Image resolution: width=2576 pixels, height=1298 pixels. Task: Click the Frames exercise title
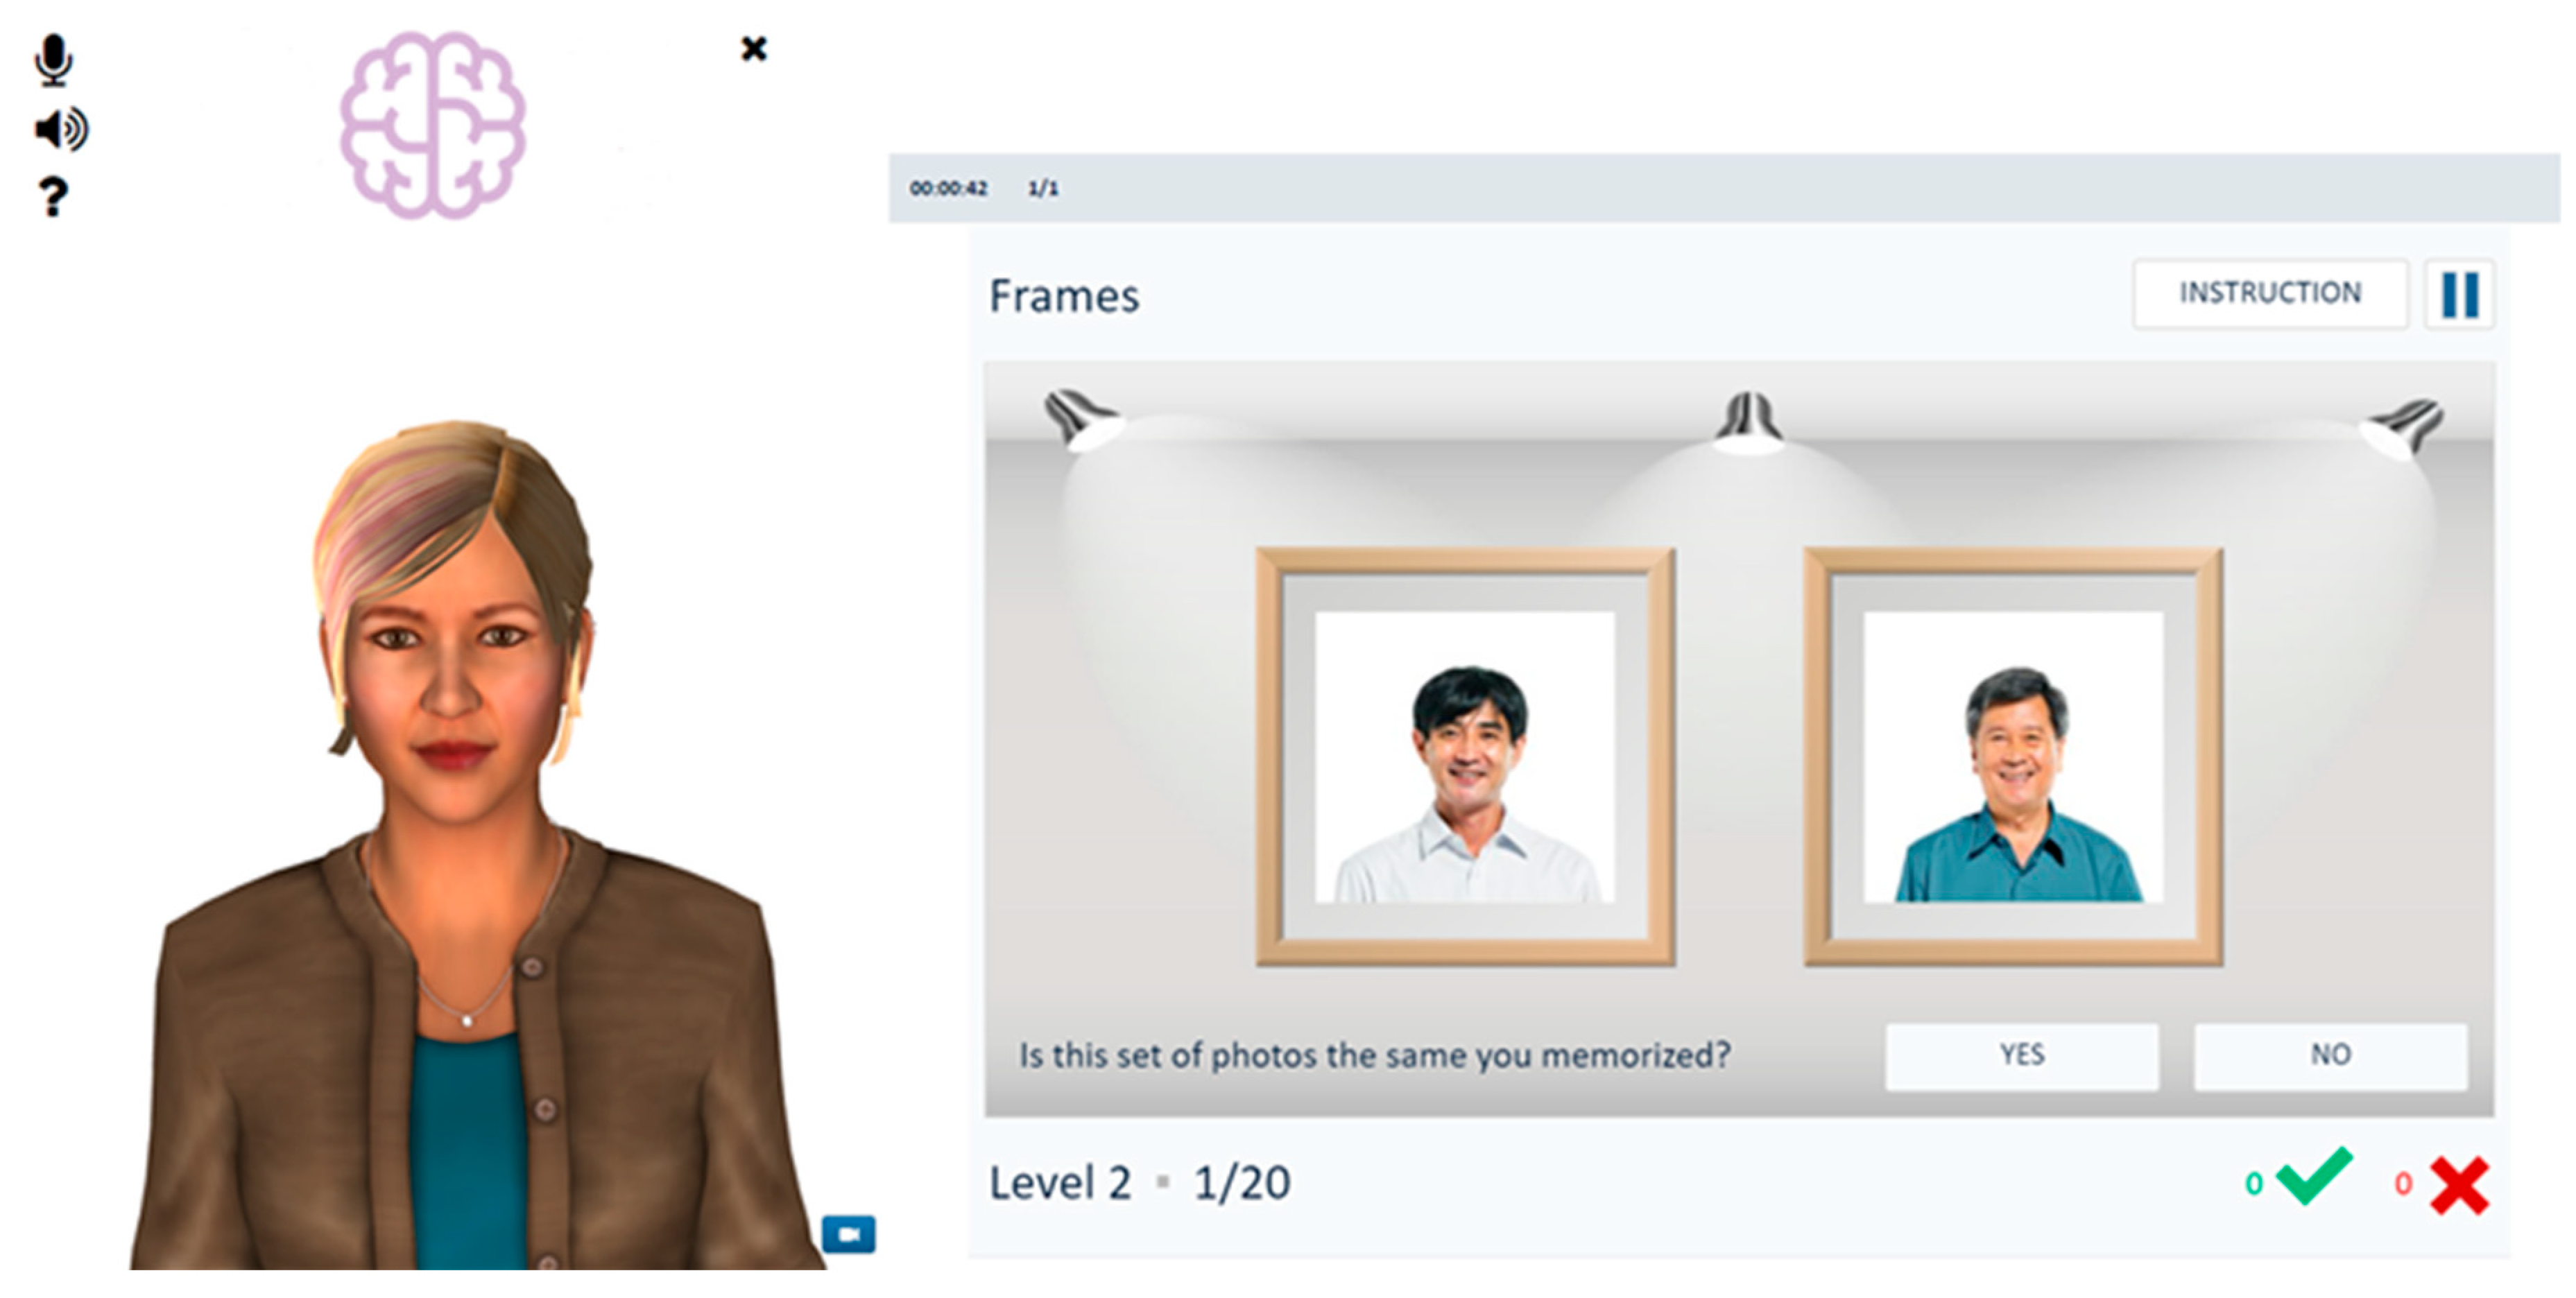point(1064,296)
